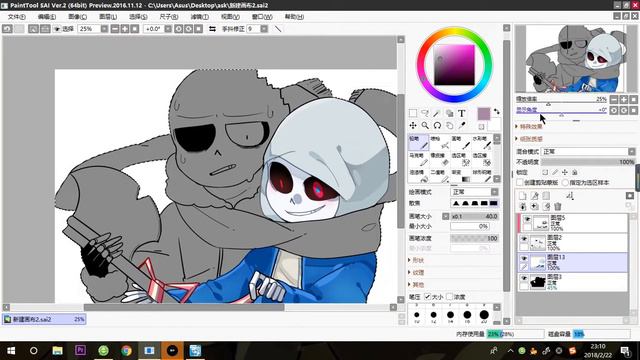Enable 创建剪贴蒙板 clipping mask checkbox
Screen dimensions: 640x360
(x=520, y=182)
